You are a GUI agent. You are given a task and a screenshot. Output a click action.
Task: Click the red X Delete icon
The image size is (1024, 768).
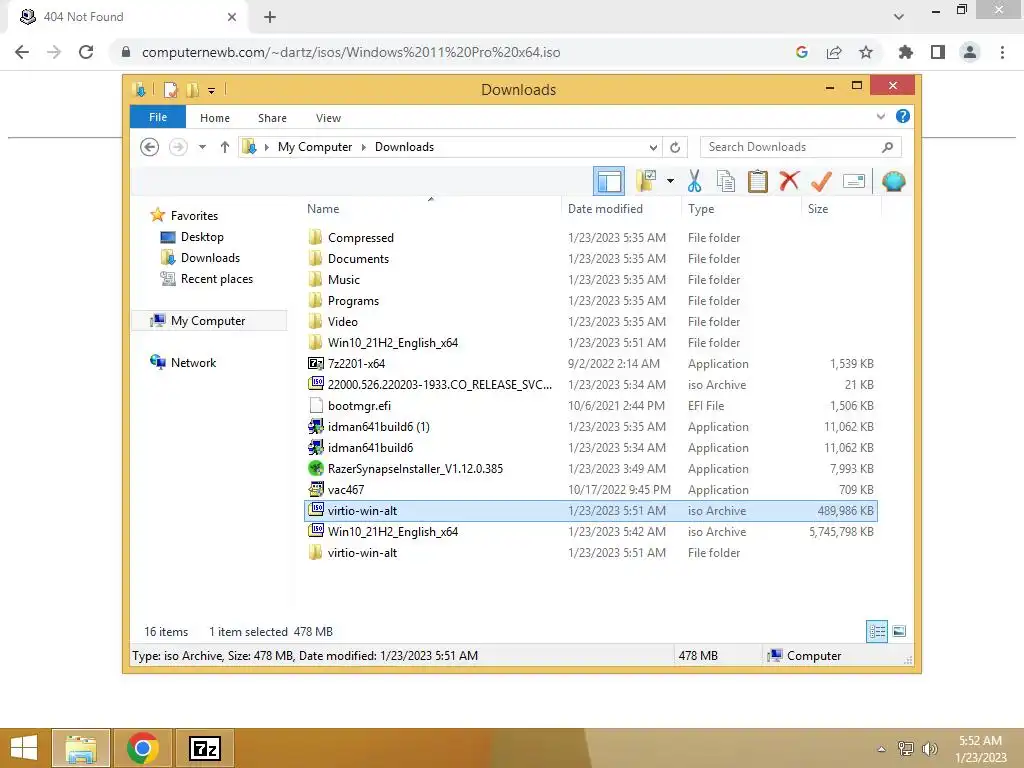pyautogui.click(x=789, y=181)
